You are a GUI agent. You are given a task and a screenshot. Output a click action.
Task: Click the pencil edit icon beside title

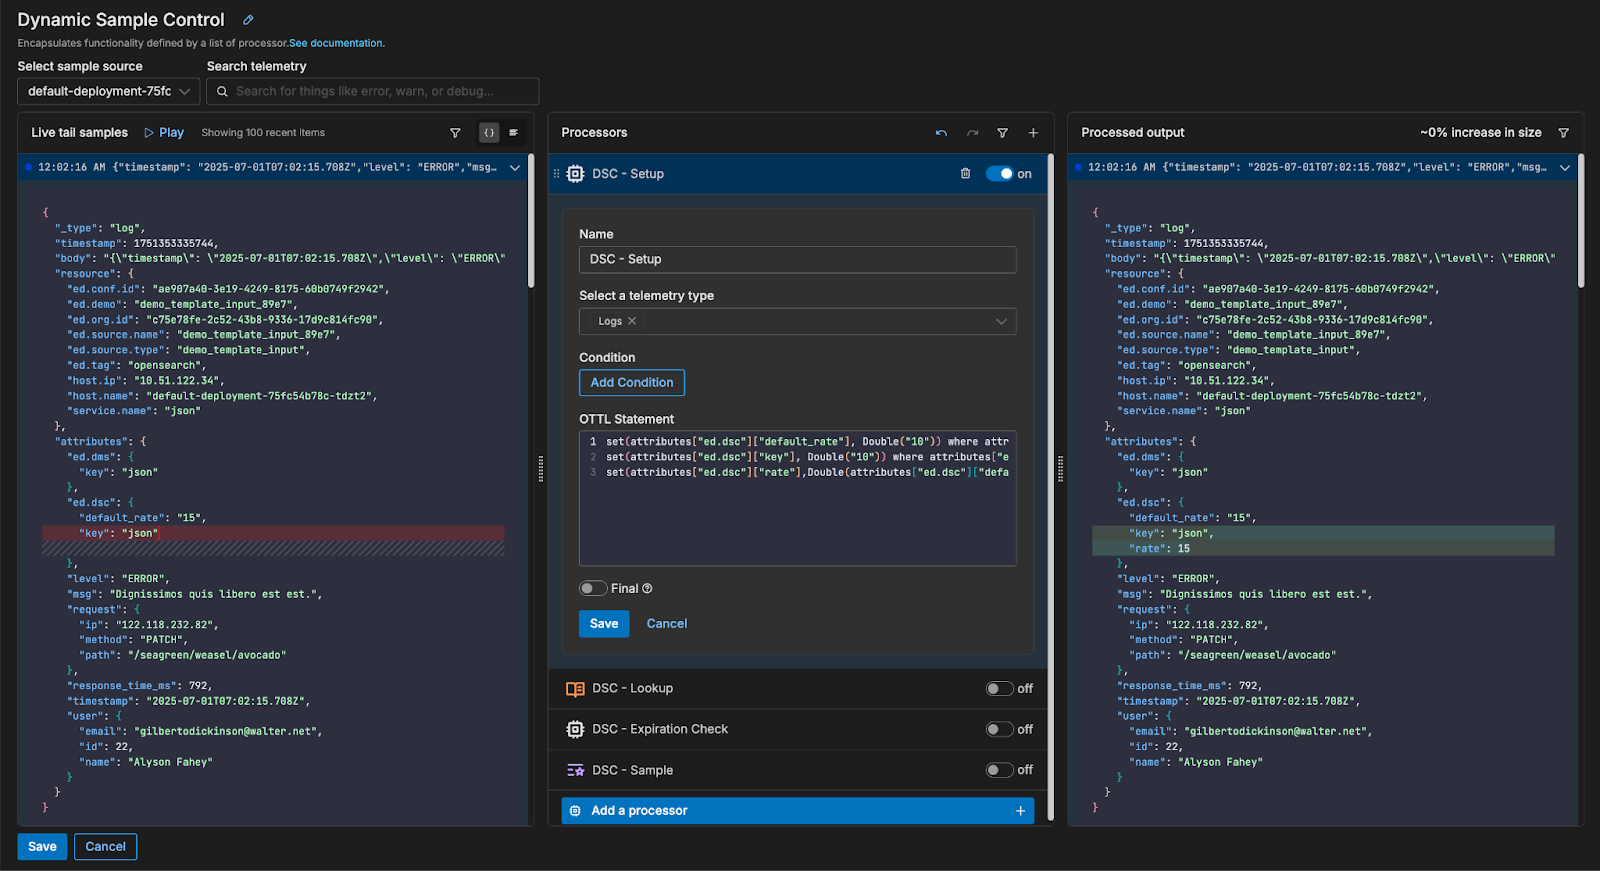[x=248, y=20]
